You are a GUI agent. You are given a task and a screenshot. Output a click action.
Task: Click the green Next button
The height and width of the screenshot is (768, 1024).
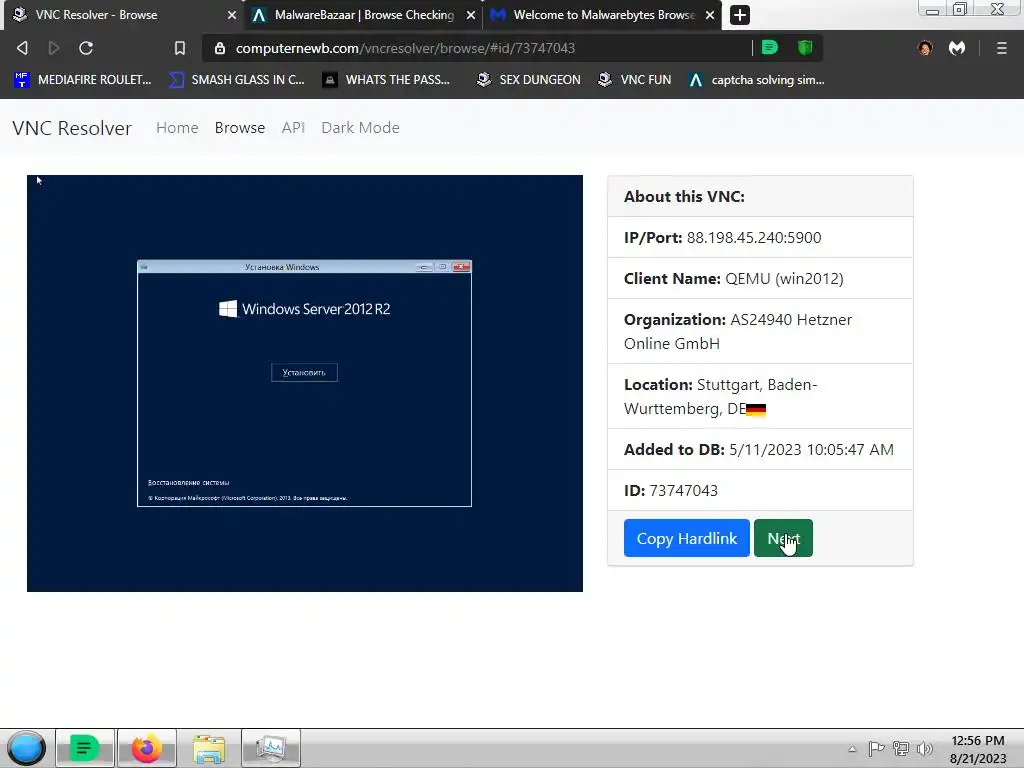point(783,538)
